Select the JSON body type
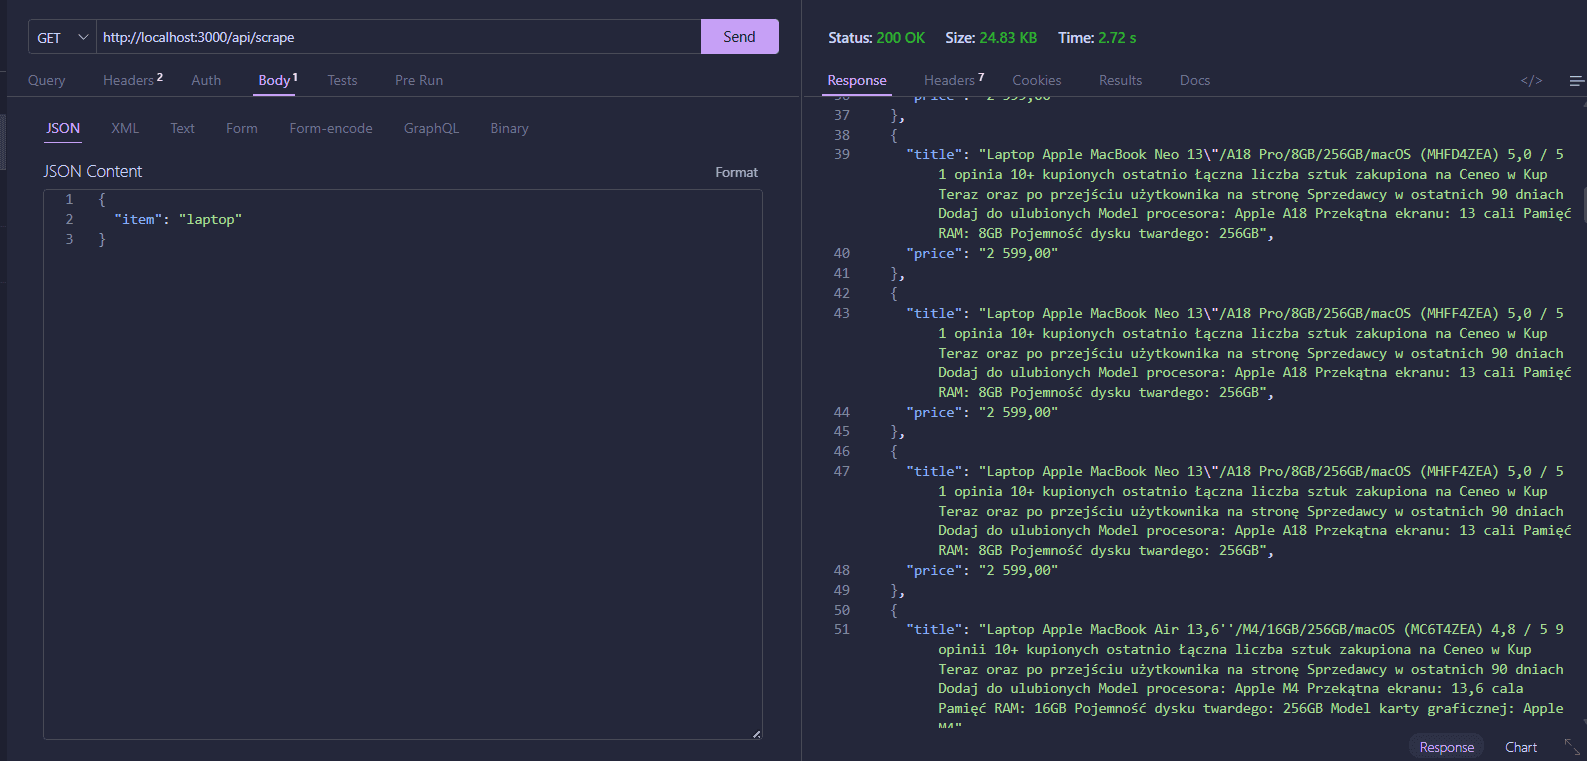Screen dimensions: 1587x761 click(63, 128)
